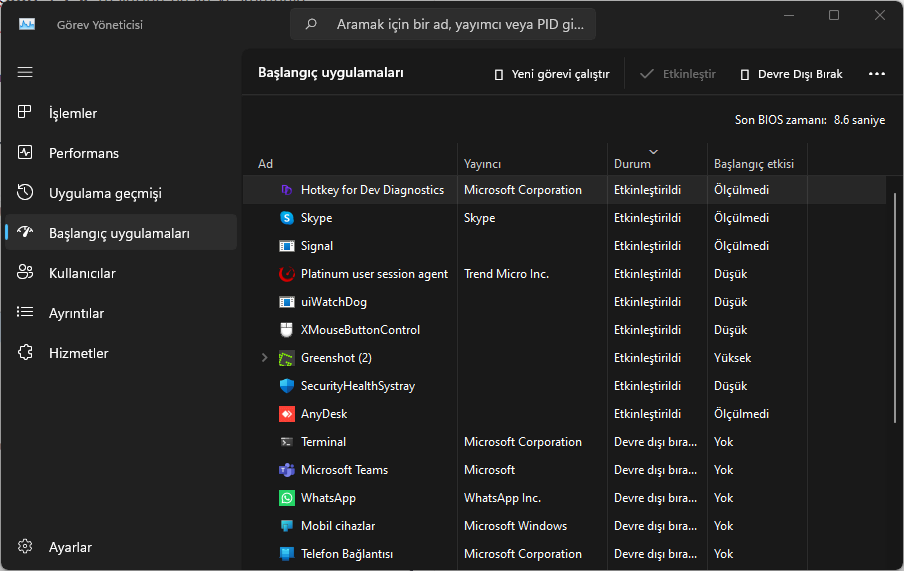Sort by the Yayıncı column header
This screenshot has height=571, width=904.
click(x=482, y=164)
